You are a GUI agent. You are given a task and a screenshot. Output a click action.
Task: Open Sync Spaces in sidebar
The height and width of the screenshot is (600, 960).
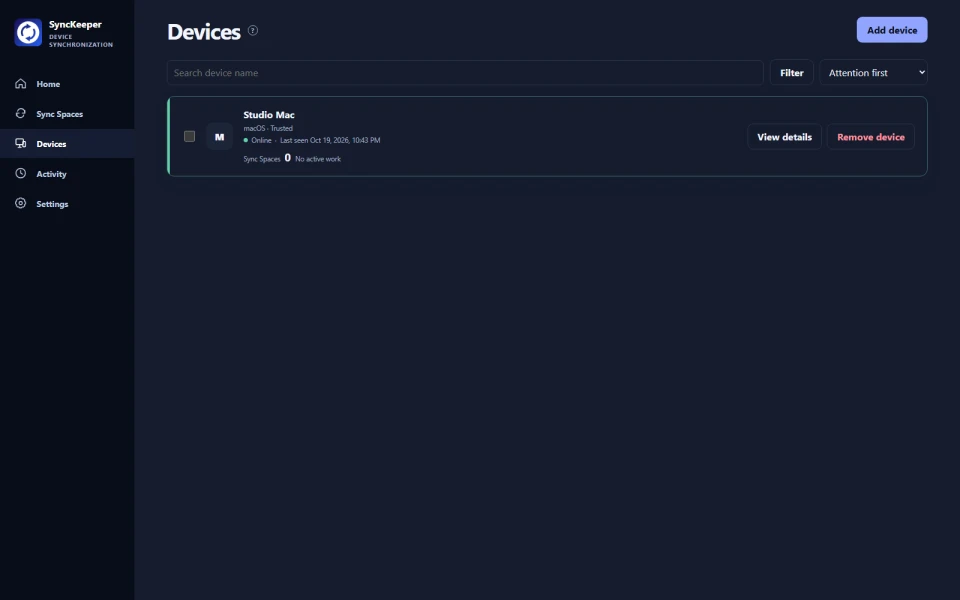click(x=67, y=114)
